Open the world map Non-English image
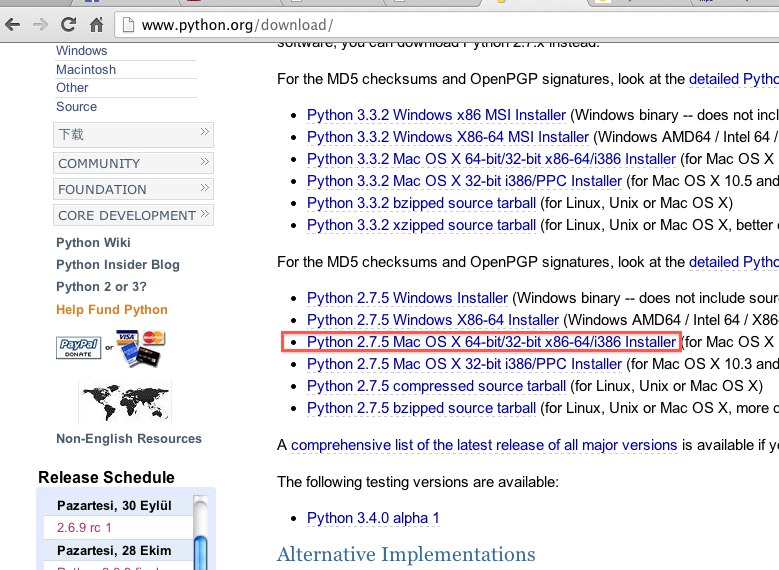 pos(125,402)
